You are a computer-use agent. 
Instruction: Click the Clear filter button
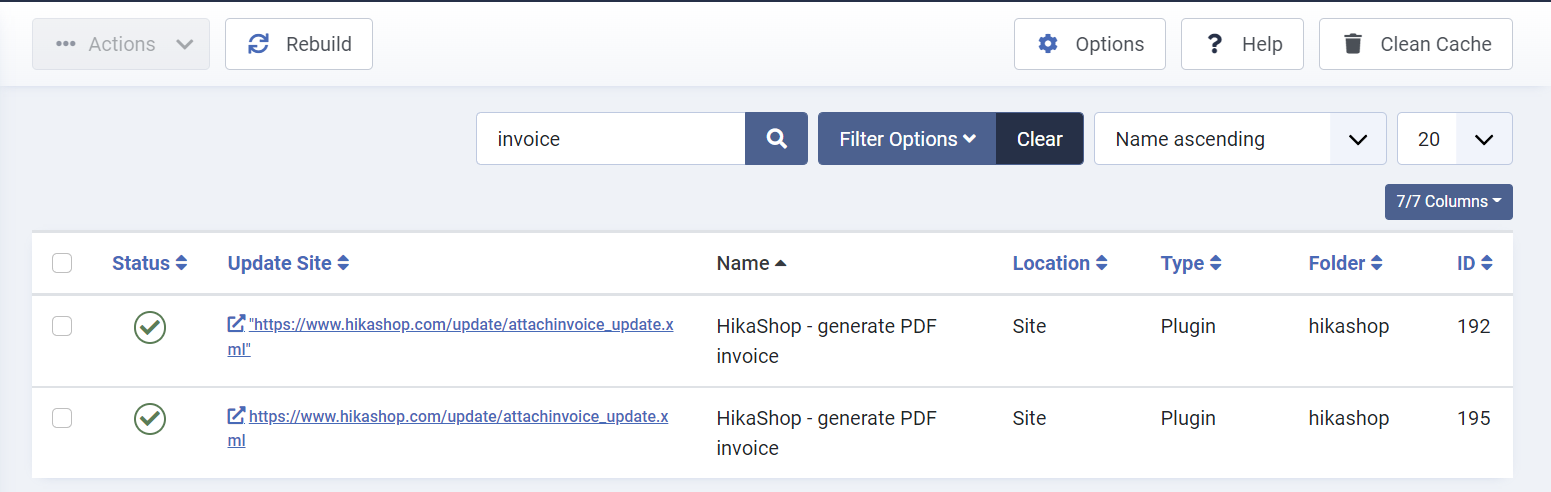[1039, 139]
